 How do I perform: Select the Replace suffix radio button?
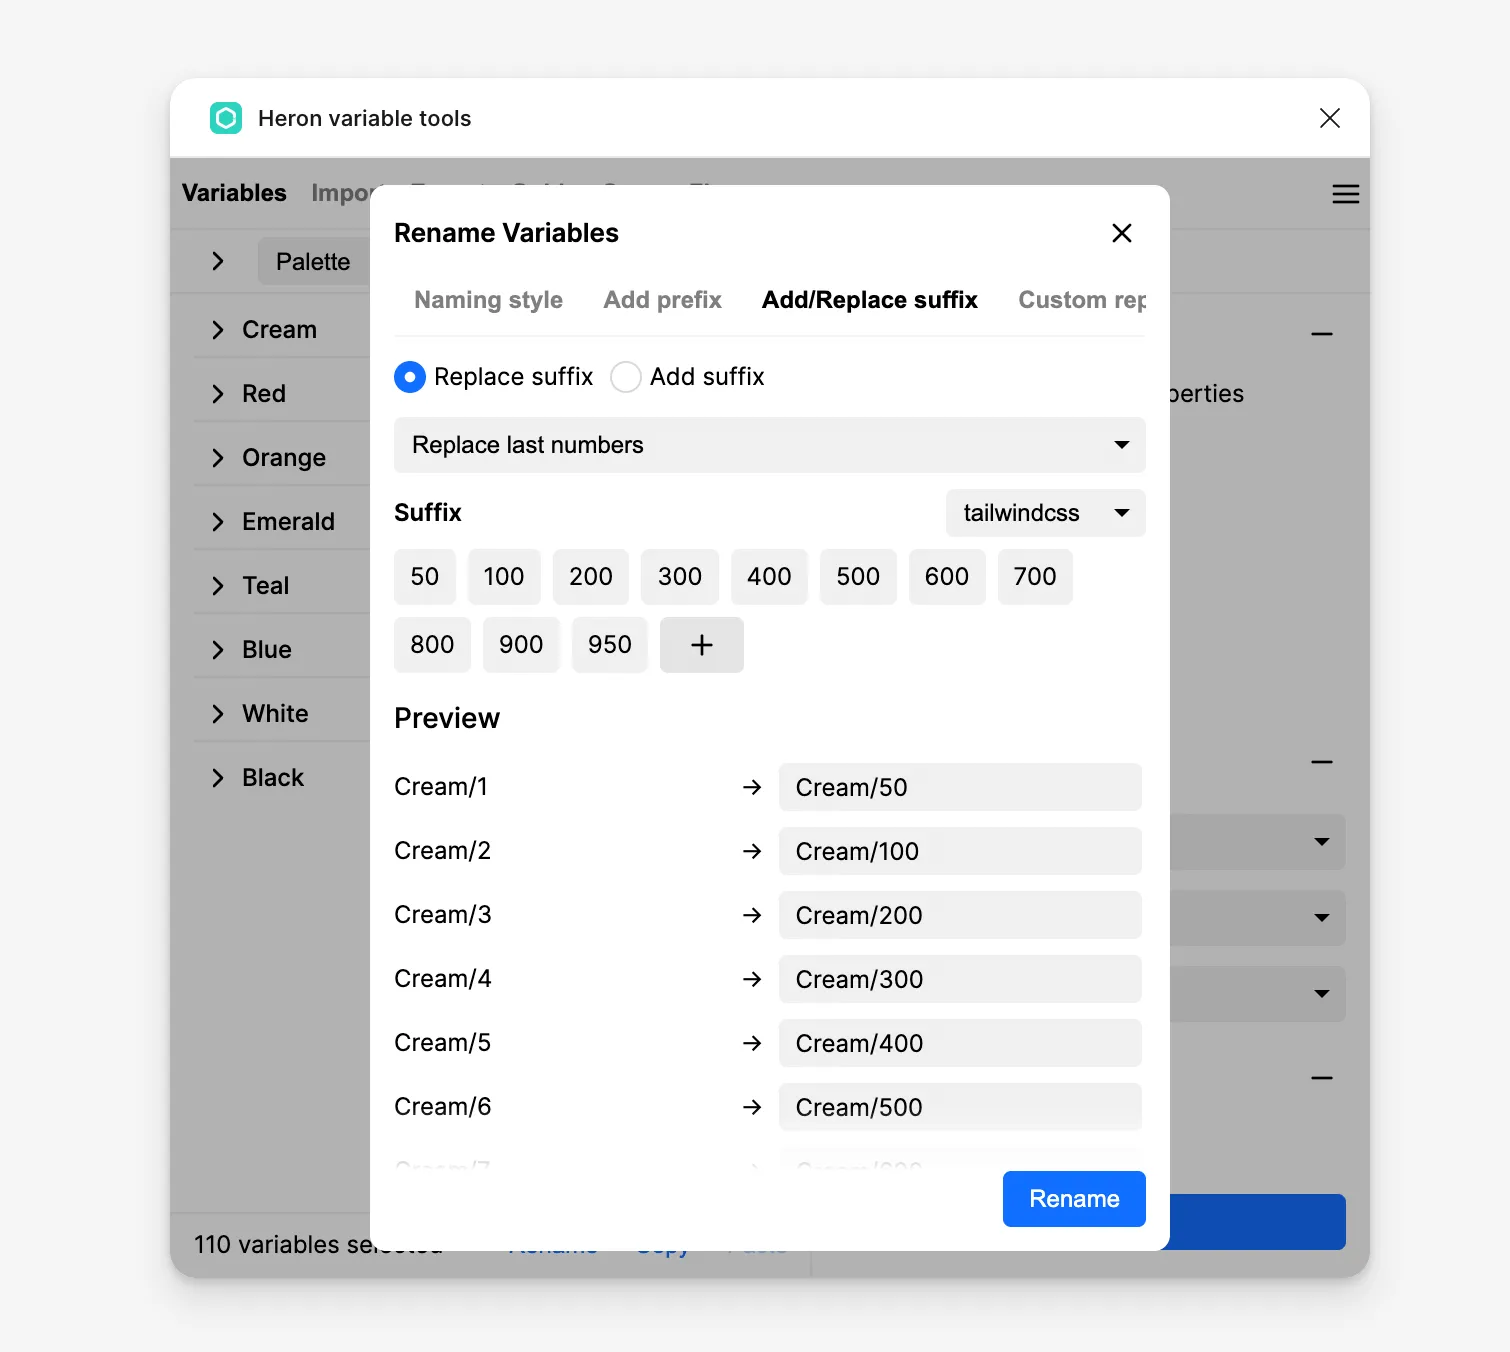pyautogui.click(x=410, y=377)
